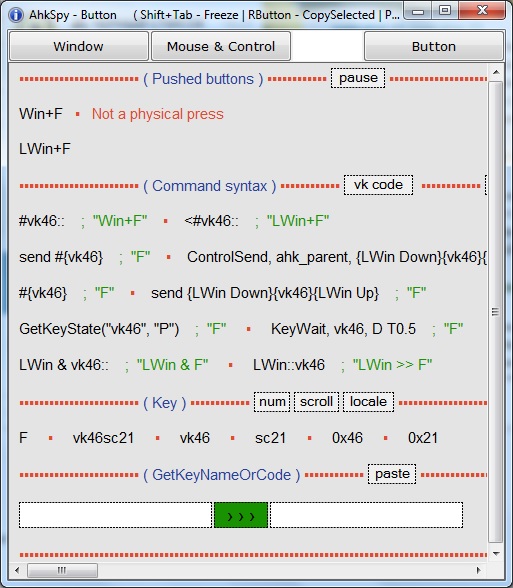This screenshot has height=588, width=513.
Task: Click the "KeyWait, vk46, D T0.5" text
Action: (x=343, y=329)
